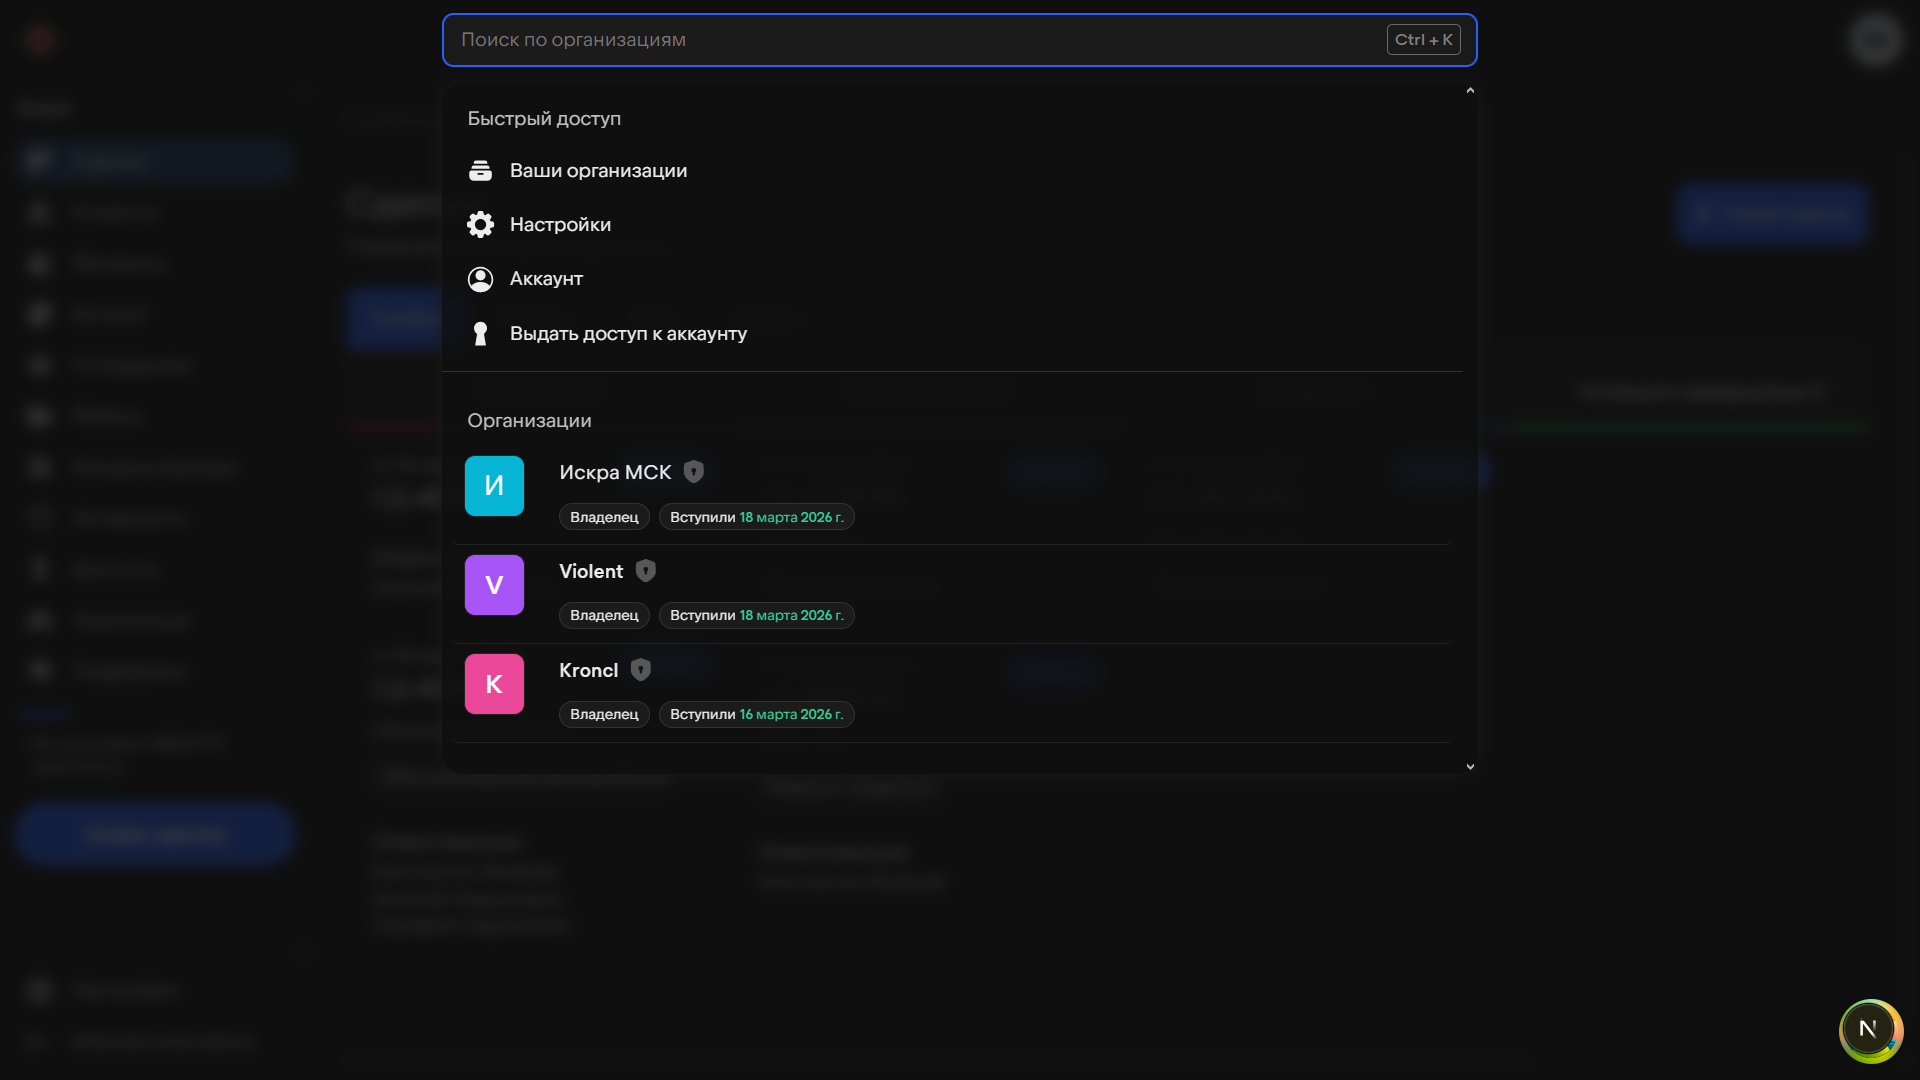The height and width of the screenshot is (1080, 1920).
Task: Open Ваши организации menu entry
Action: point(598,171)
